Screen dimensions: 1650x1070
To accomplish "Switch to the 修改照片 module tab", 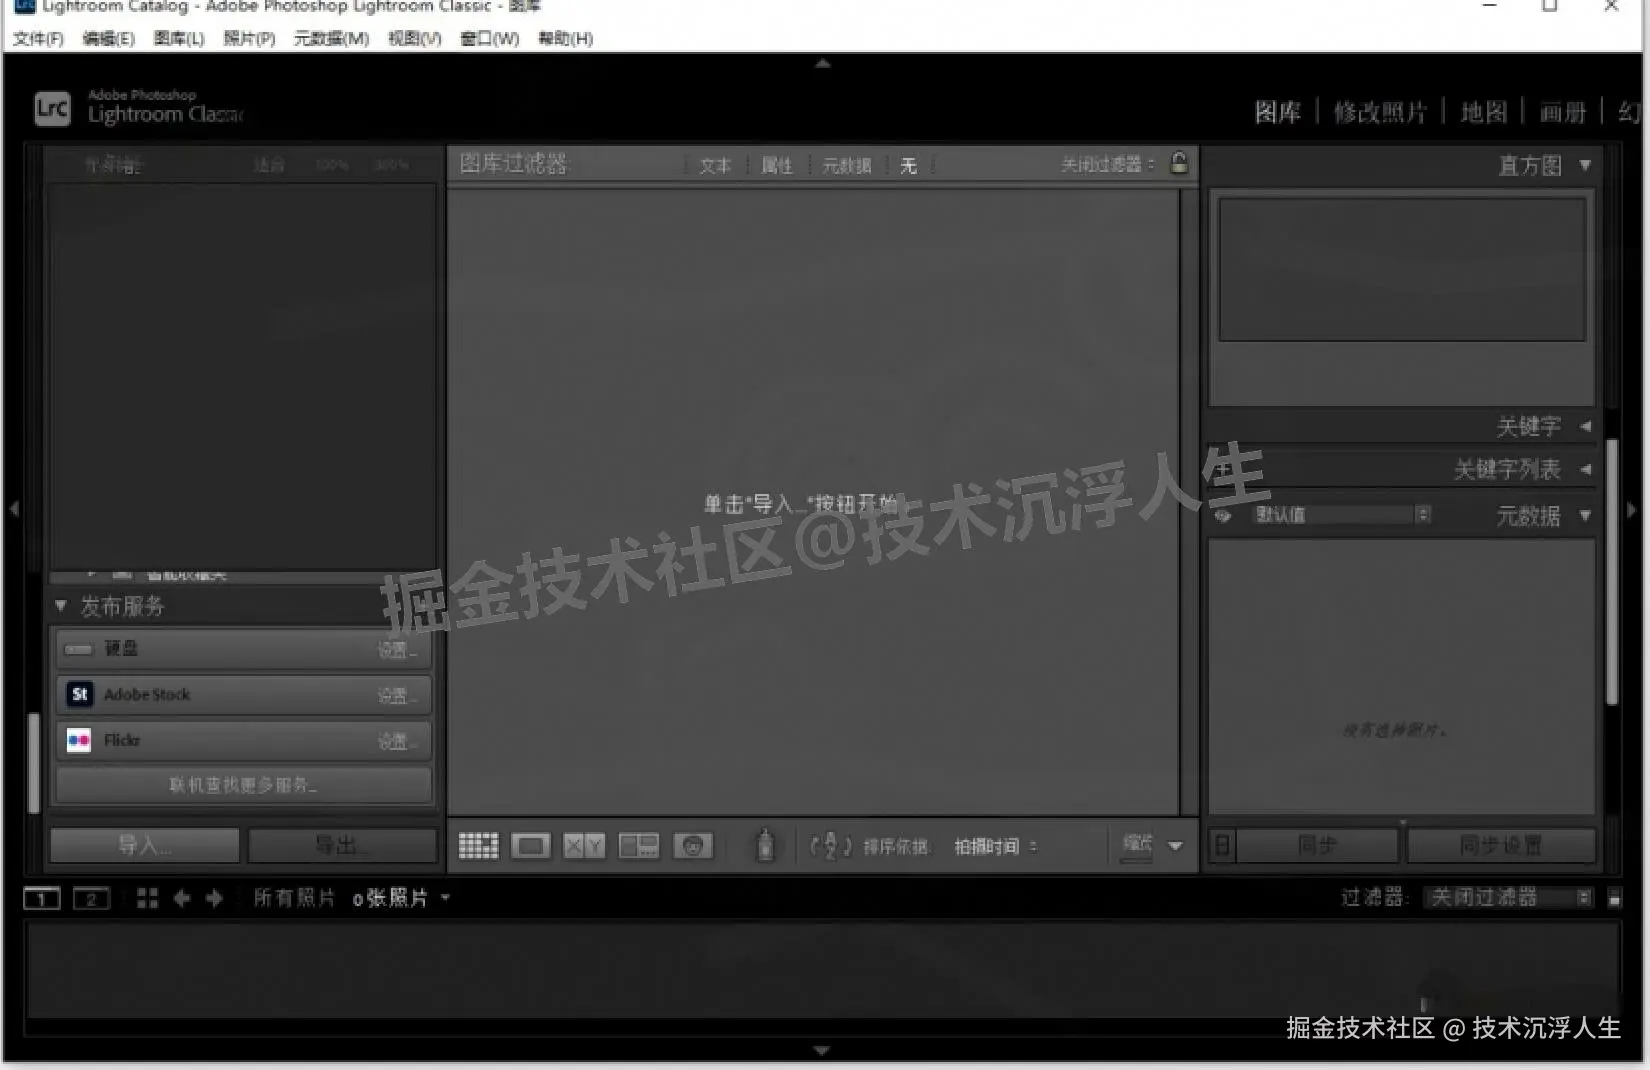I will tap(1380, 112).
